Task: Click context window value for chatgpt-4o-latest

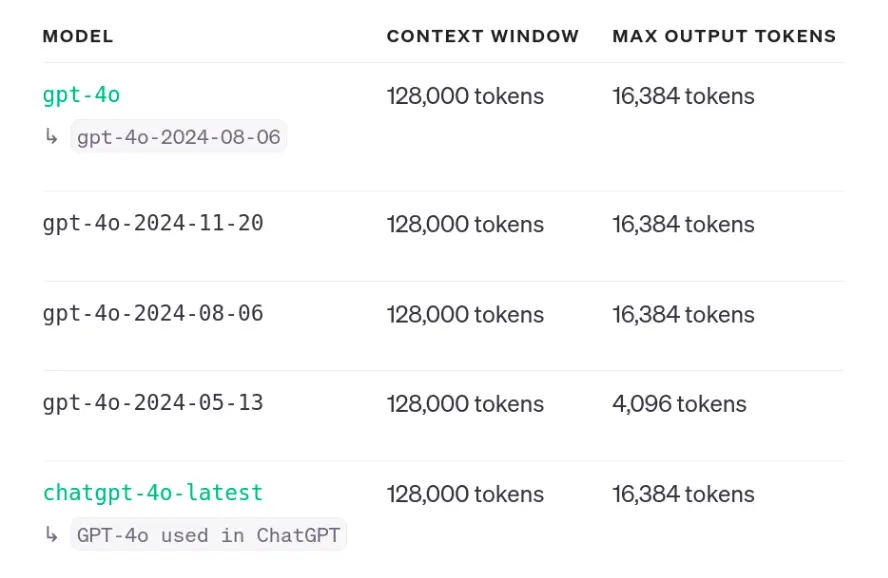Action: click(465, 494)
